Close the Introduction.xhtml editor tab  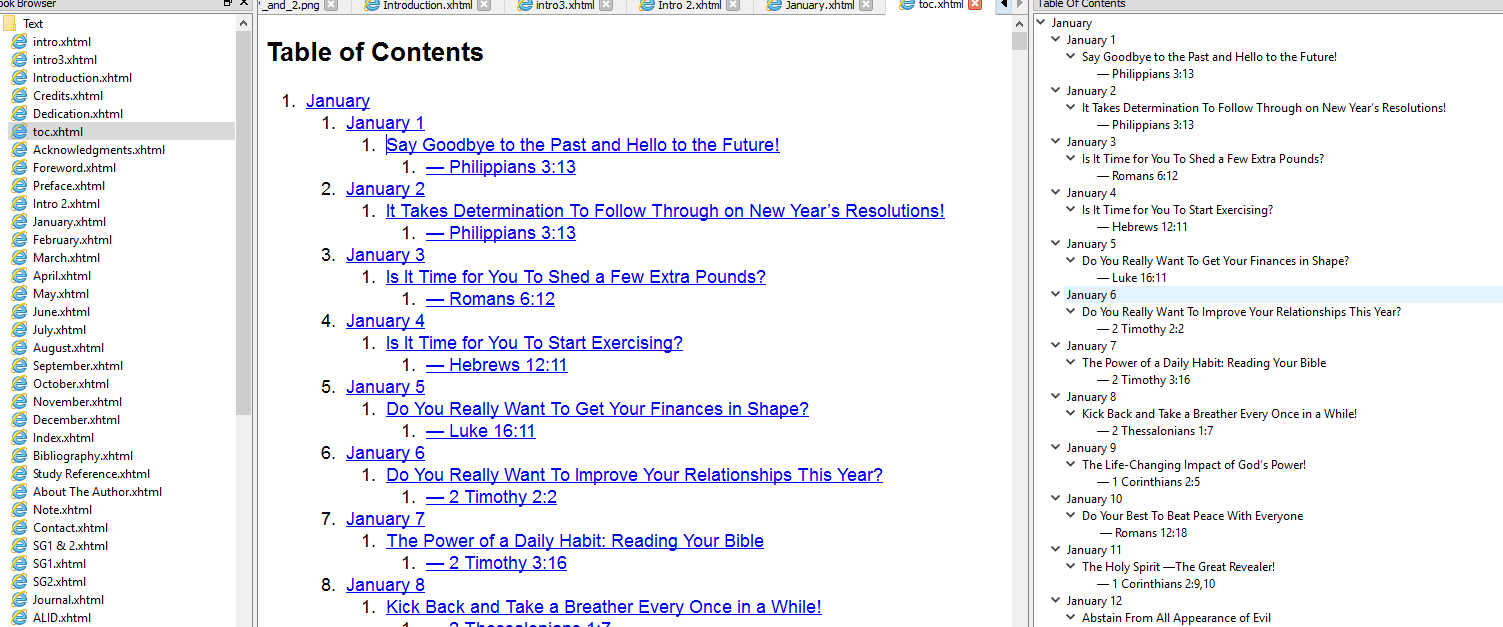pos(484,5)
